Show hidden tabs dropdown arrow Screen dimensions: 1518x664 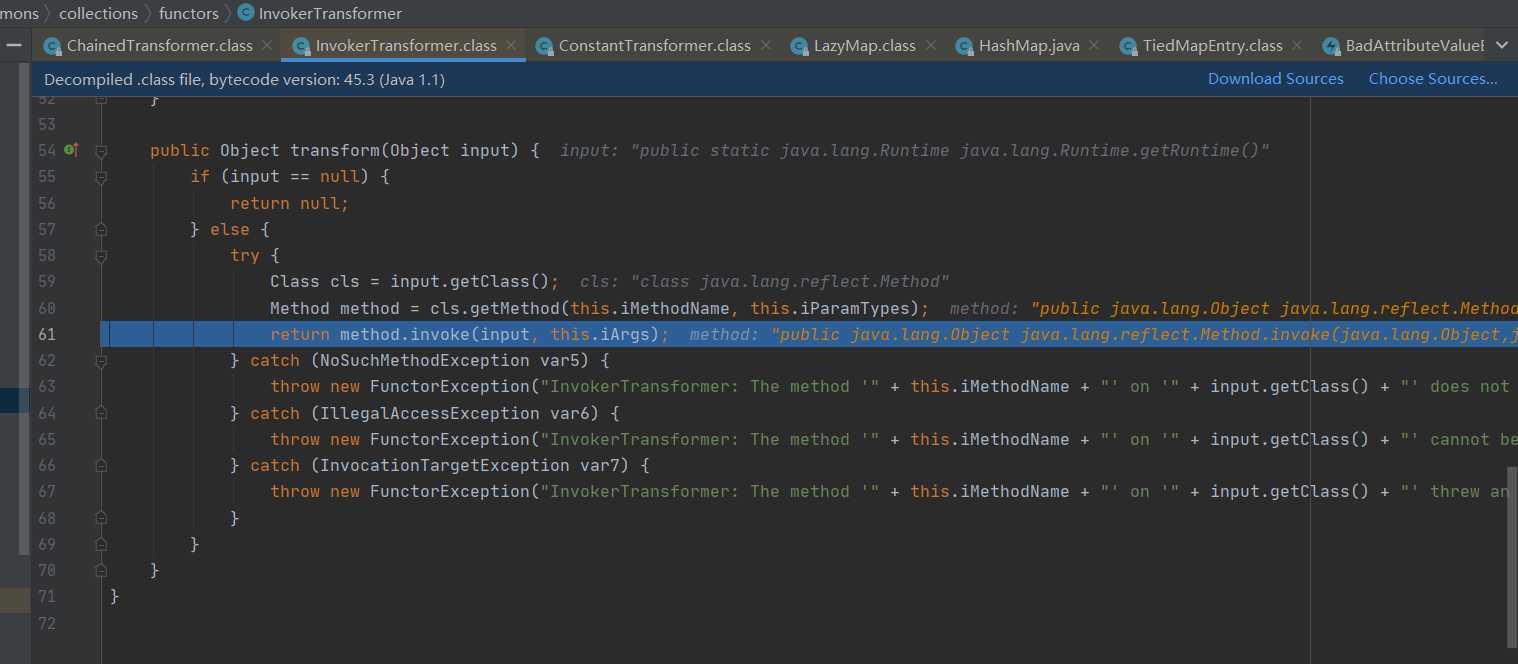click(x=1501, y=45)
